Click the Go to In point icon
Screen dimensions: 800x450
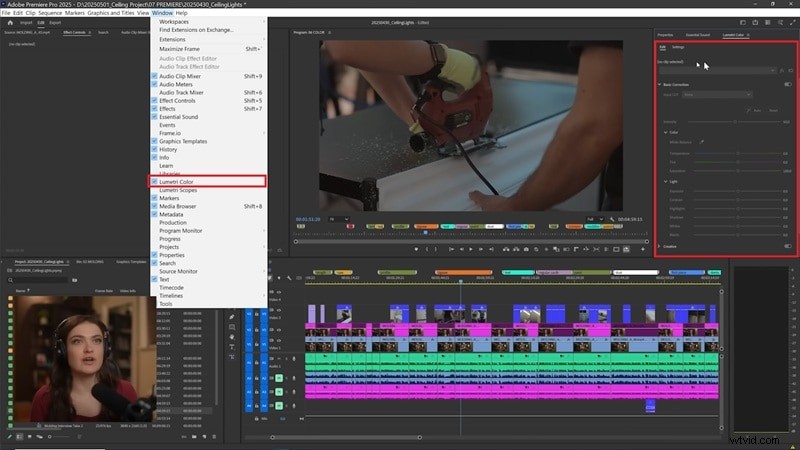click(x=451, y=249)
